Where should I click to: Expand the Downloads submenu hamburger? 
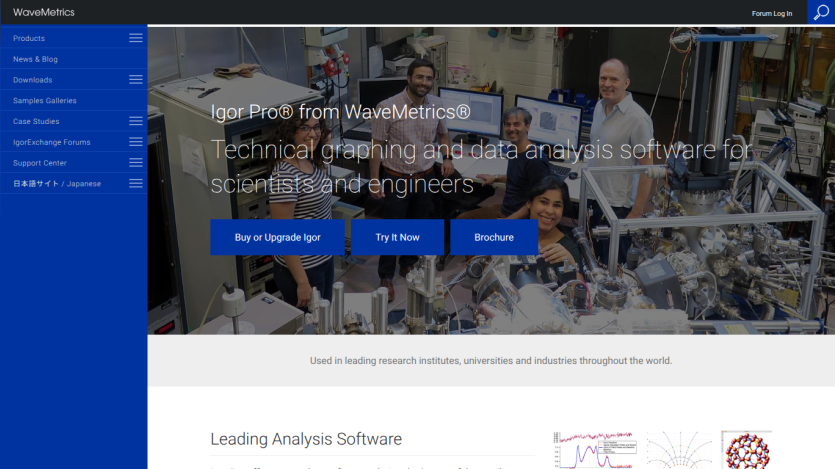coord(136,79)
